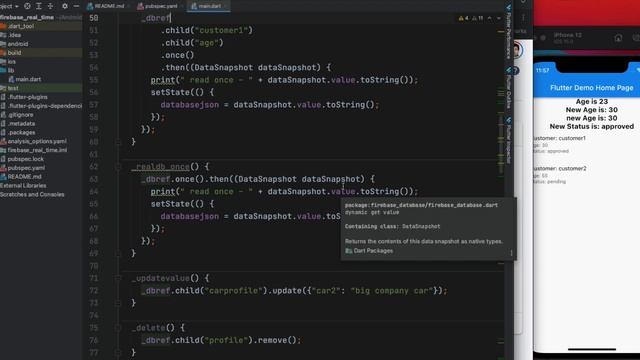This screenshot has width=640, height=360.
Task: Click the help question mark icon
Action: [516, 71]
